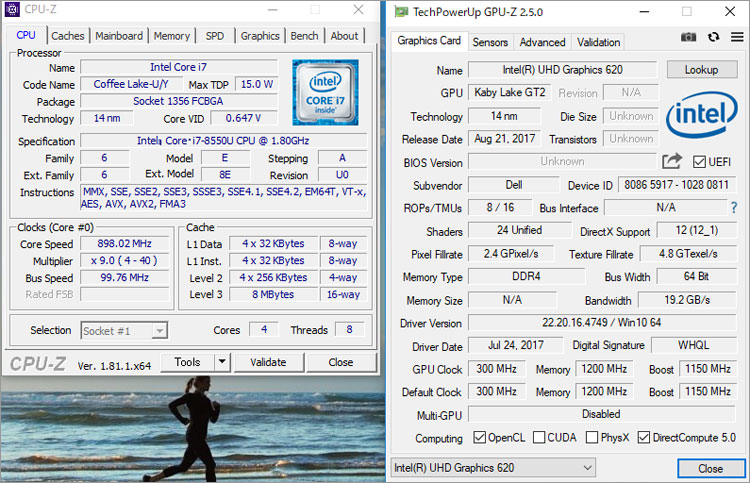Viewport: 750px width, 483px height.
Task: Click the Threads value 8
Action: click(350, 329)
